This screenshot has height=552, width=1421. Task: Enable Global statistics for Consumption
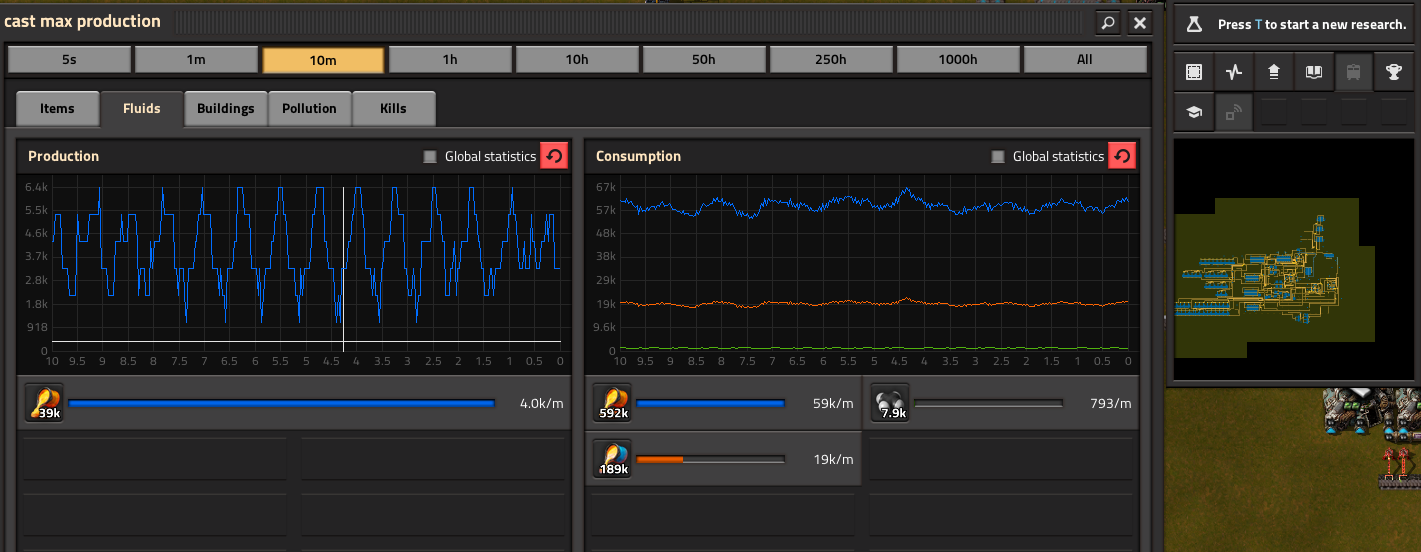click(998, 156)
